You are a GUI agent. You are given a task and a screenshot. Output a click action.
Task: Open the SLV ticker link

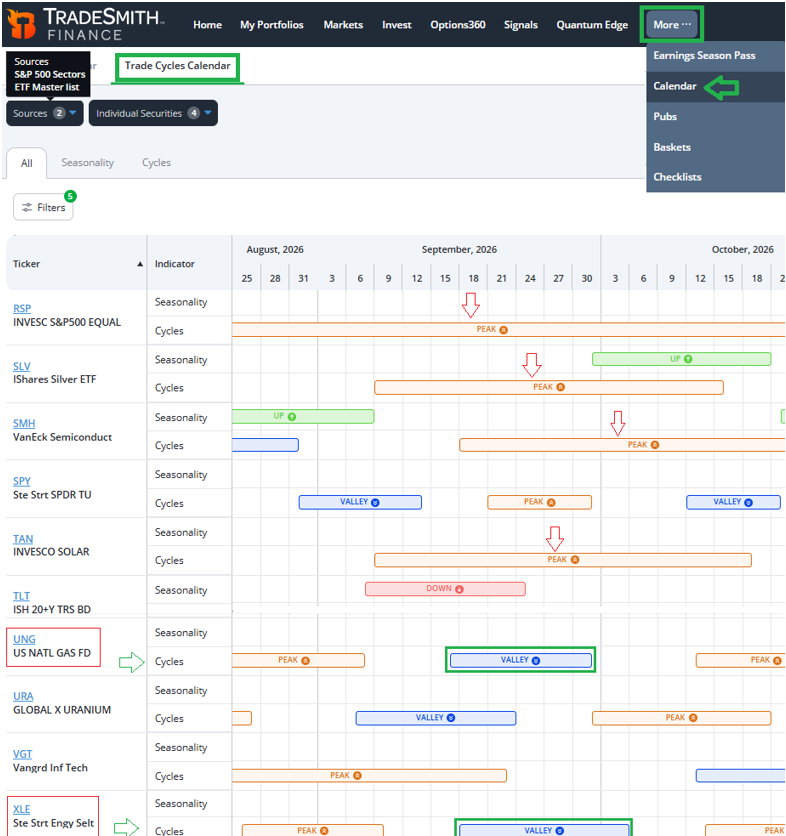click(21, 366)
